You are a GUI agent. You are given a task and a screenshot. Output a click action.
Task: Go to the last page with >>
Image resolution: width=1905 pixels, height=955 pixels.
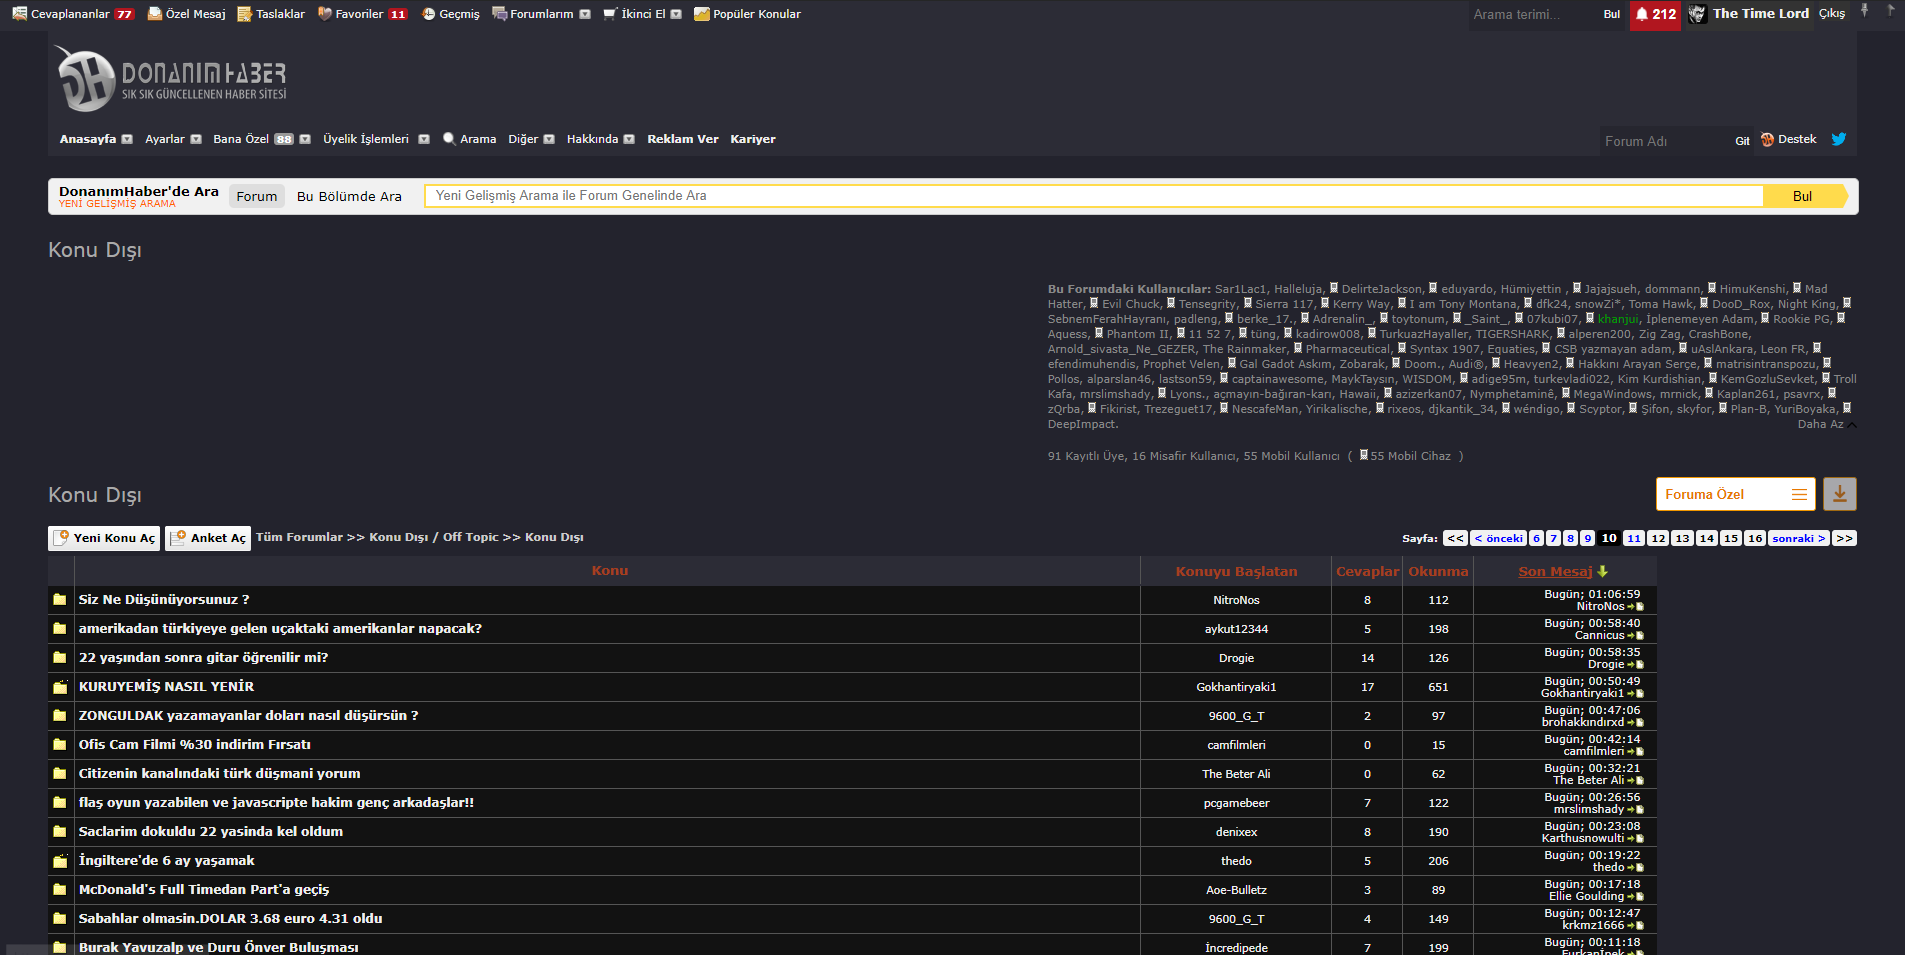(x=1844, y=538)
